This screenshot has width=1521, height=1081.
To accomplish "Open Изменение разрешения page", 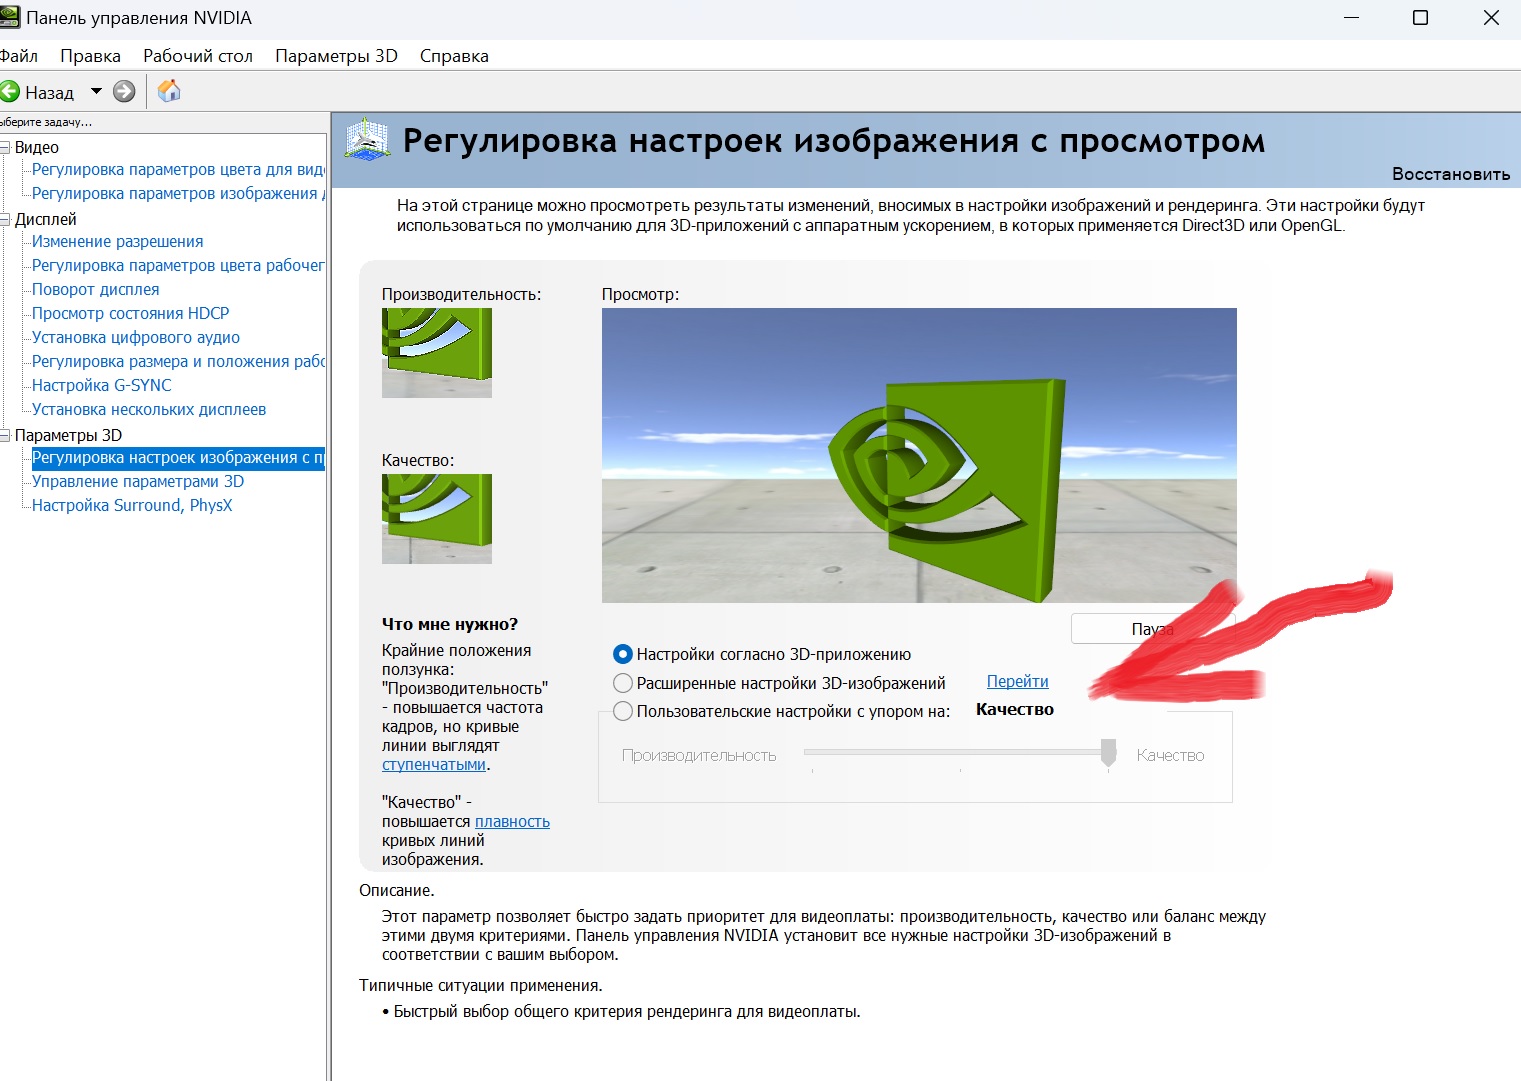I will (x=117, y=241).
